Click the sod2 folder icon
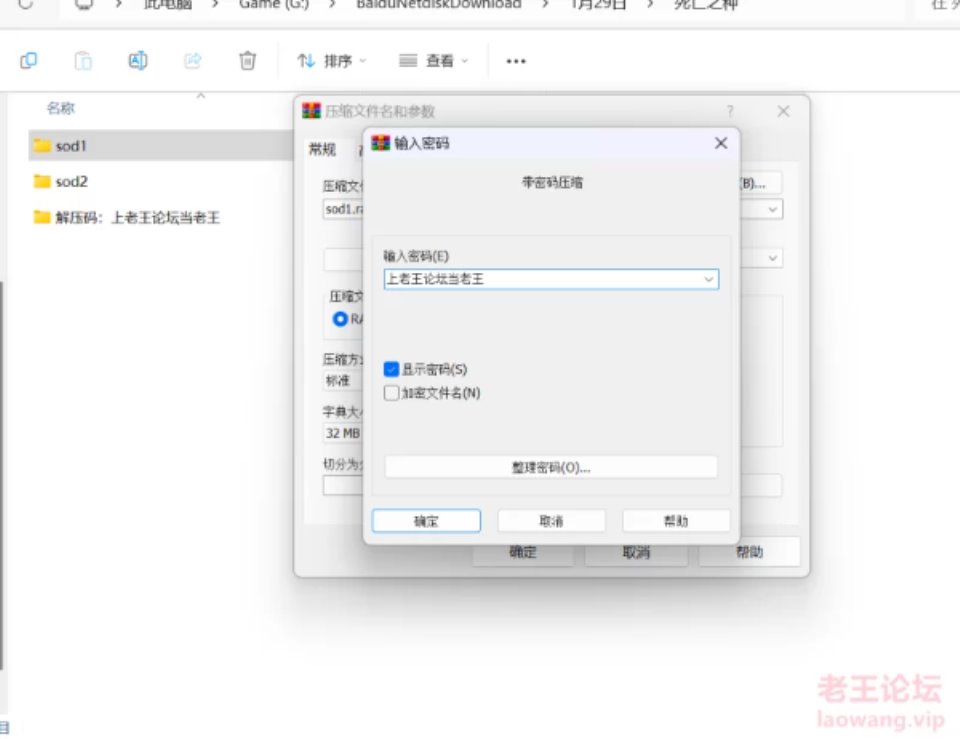 (x=42, y=181)
